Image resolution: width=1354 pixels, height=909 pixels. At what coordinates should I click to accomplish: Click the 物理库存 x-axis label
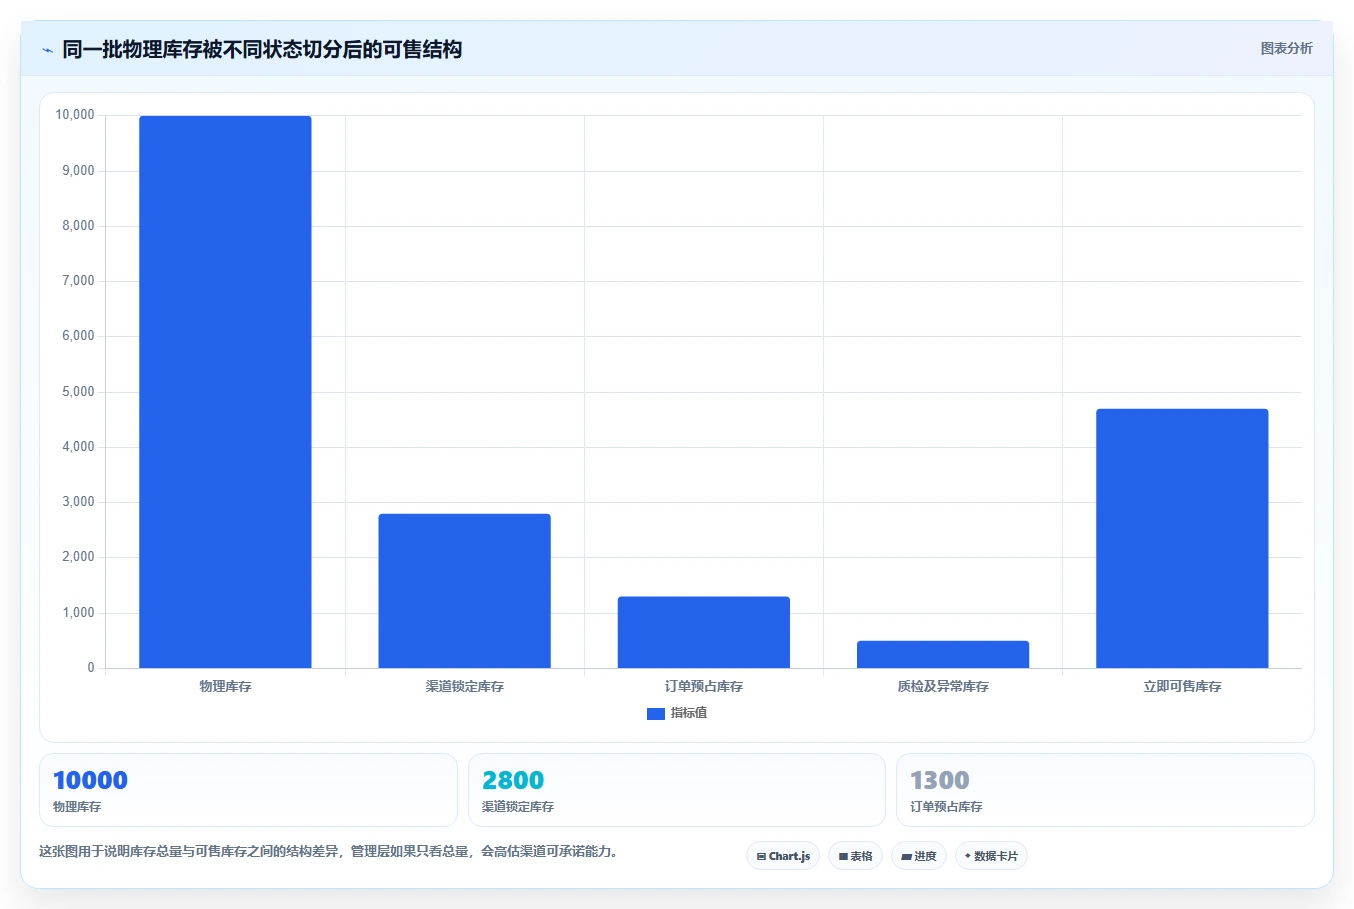click(x=225, y=687)
